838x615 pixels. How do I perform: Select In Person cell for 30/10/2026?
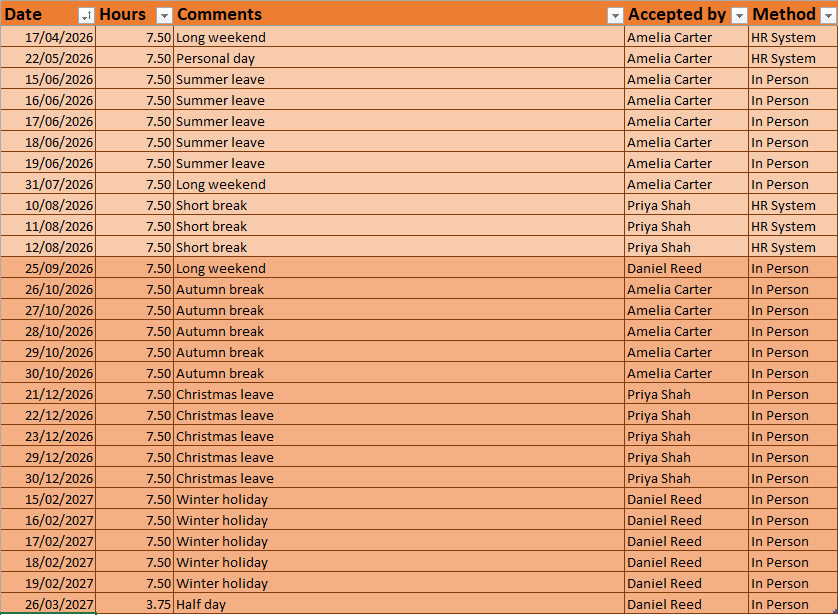click(793, 373)
